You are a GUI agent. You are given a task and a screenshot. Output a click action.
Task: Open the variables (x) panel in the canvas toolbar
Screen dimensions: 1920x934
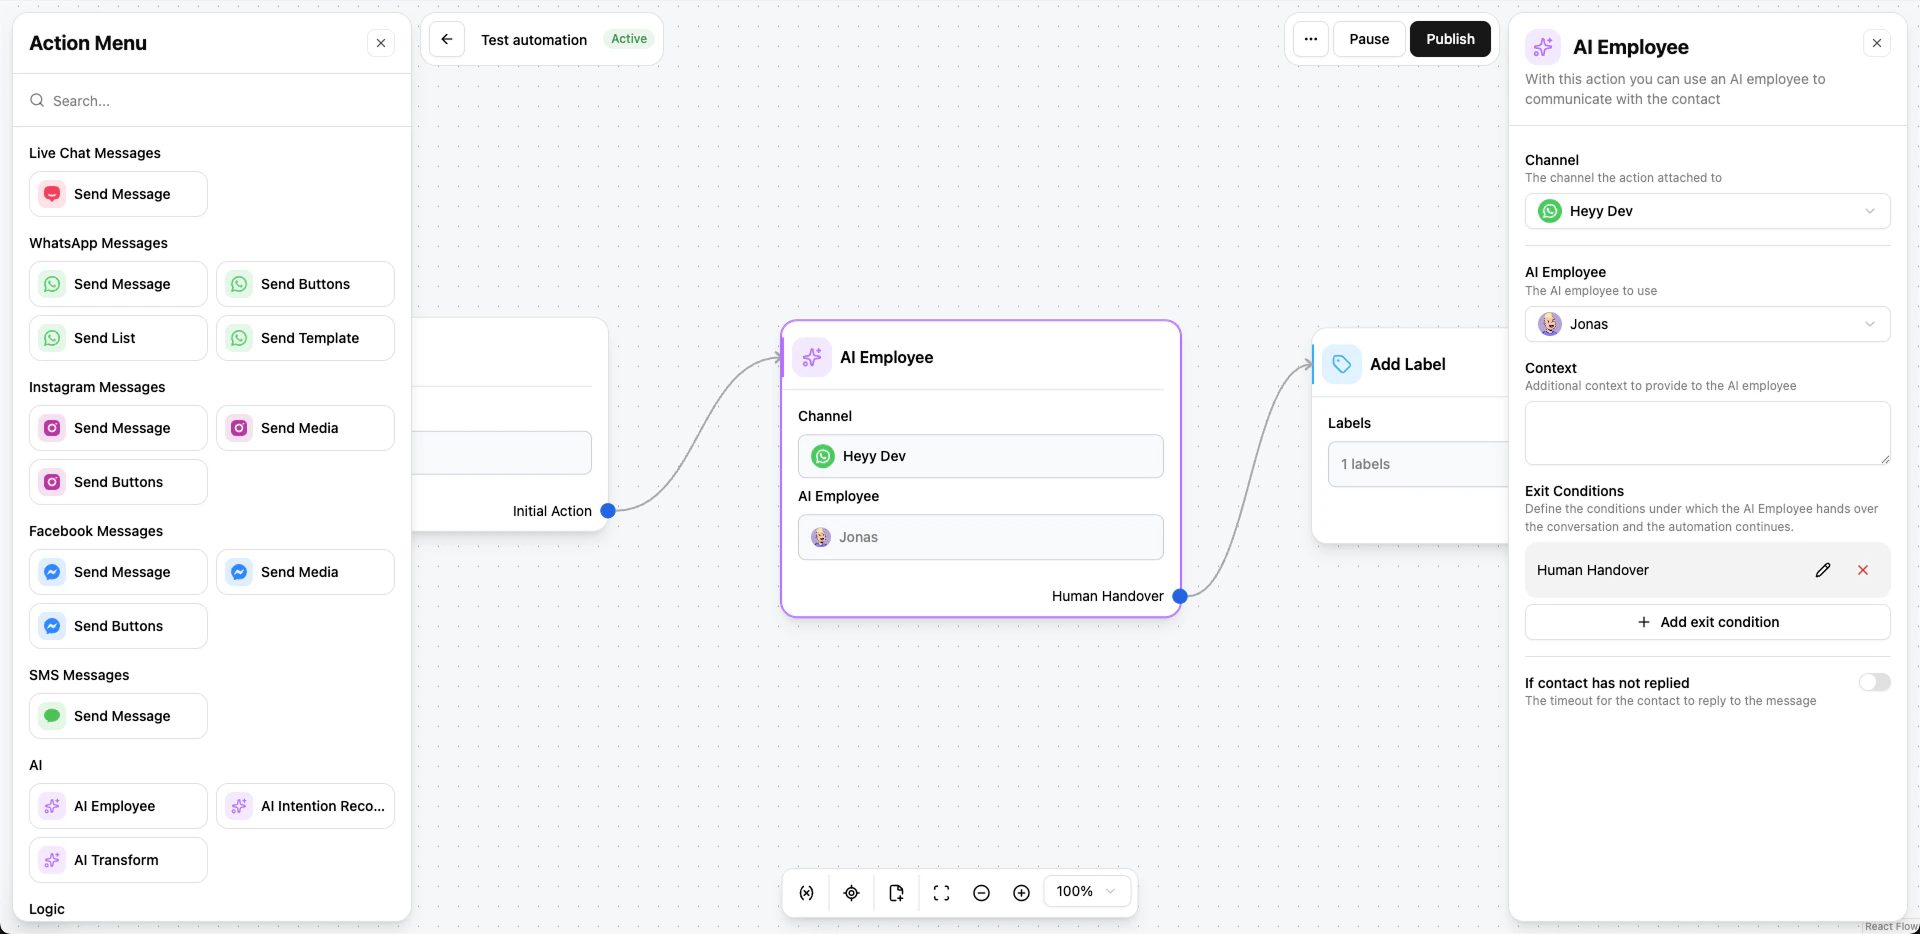806,892
